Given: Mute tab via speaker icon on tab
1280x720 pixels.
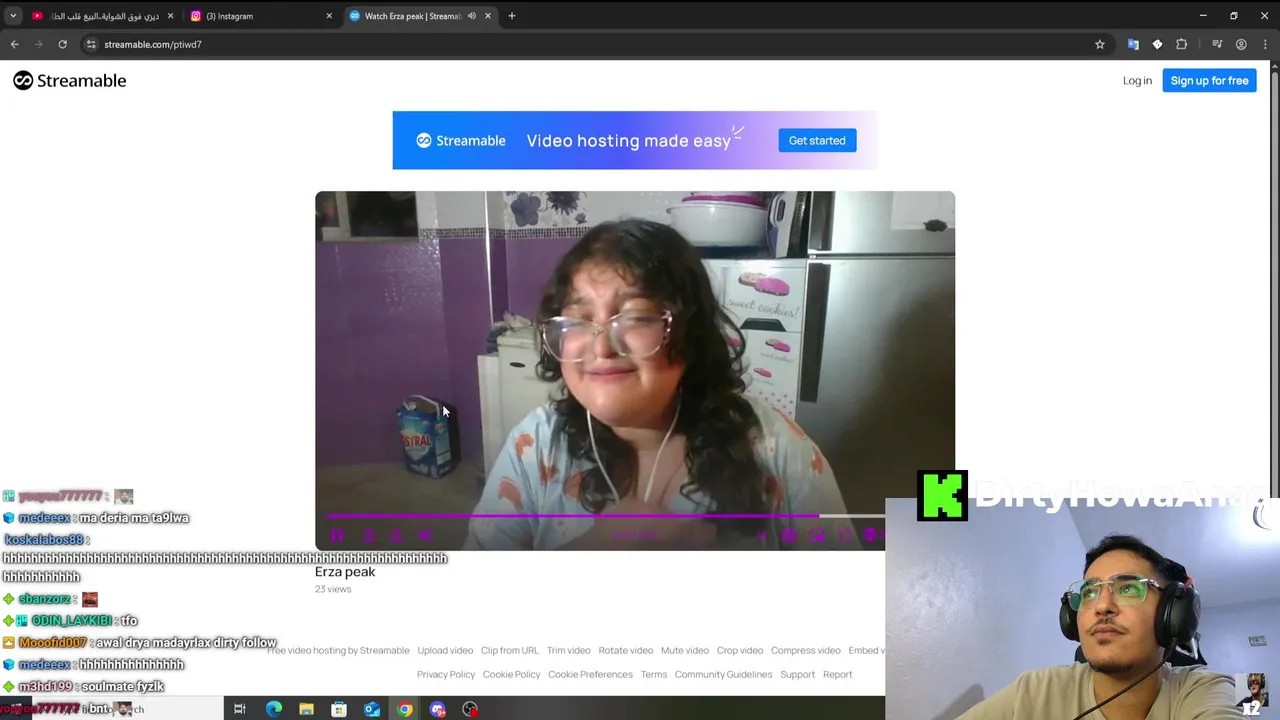Looking at the screenshot, I should (x=472, y=16).
